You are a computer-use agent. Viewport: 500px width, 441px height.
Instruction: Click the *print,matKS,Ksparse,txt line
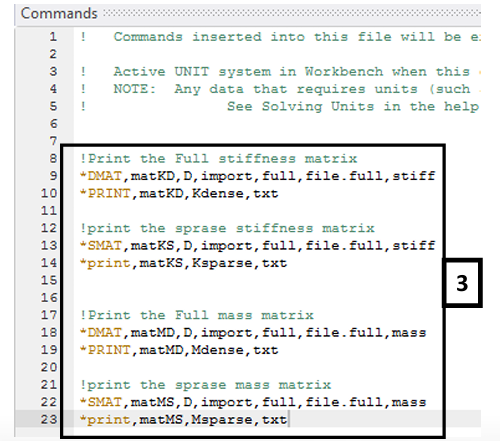pyautogui.click(x=184, y=263)
